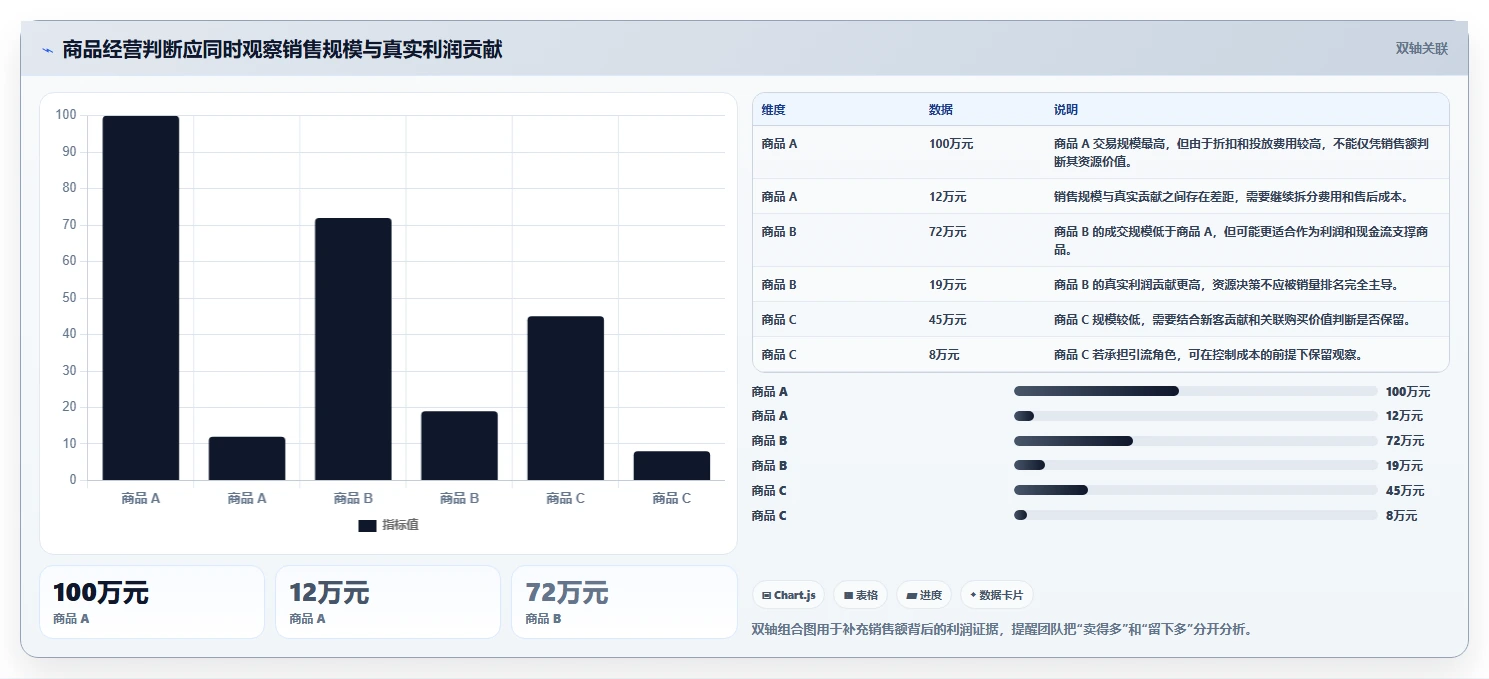The height and width of the screenshot is (679, 1489).
Task: Click the 12万元 cell in the table
Action: 948,197
